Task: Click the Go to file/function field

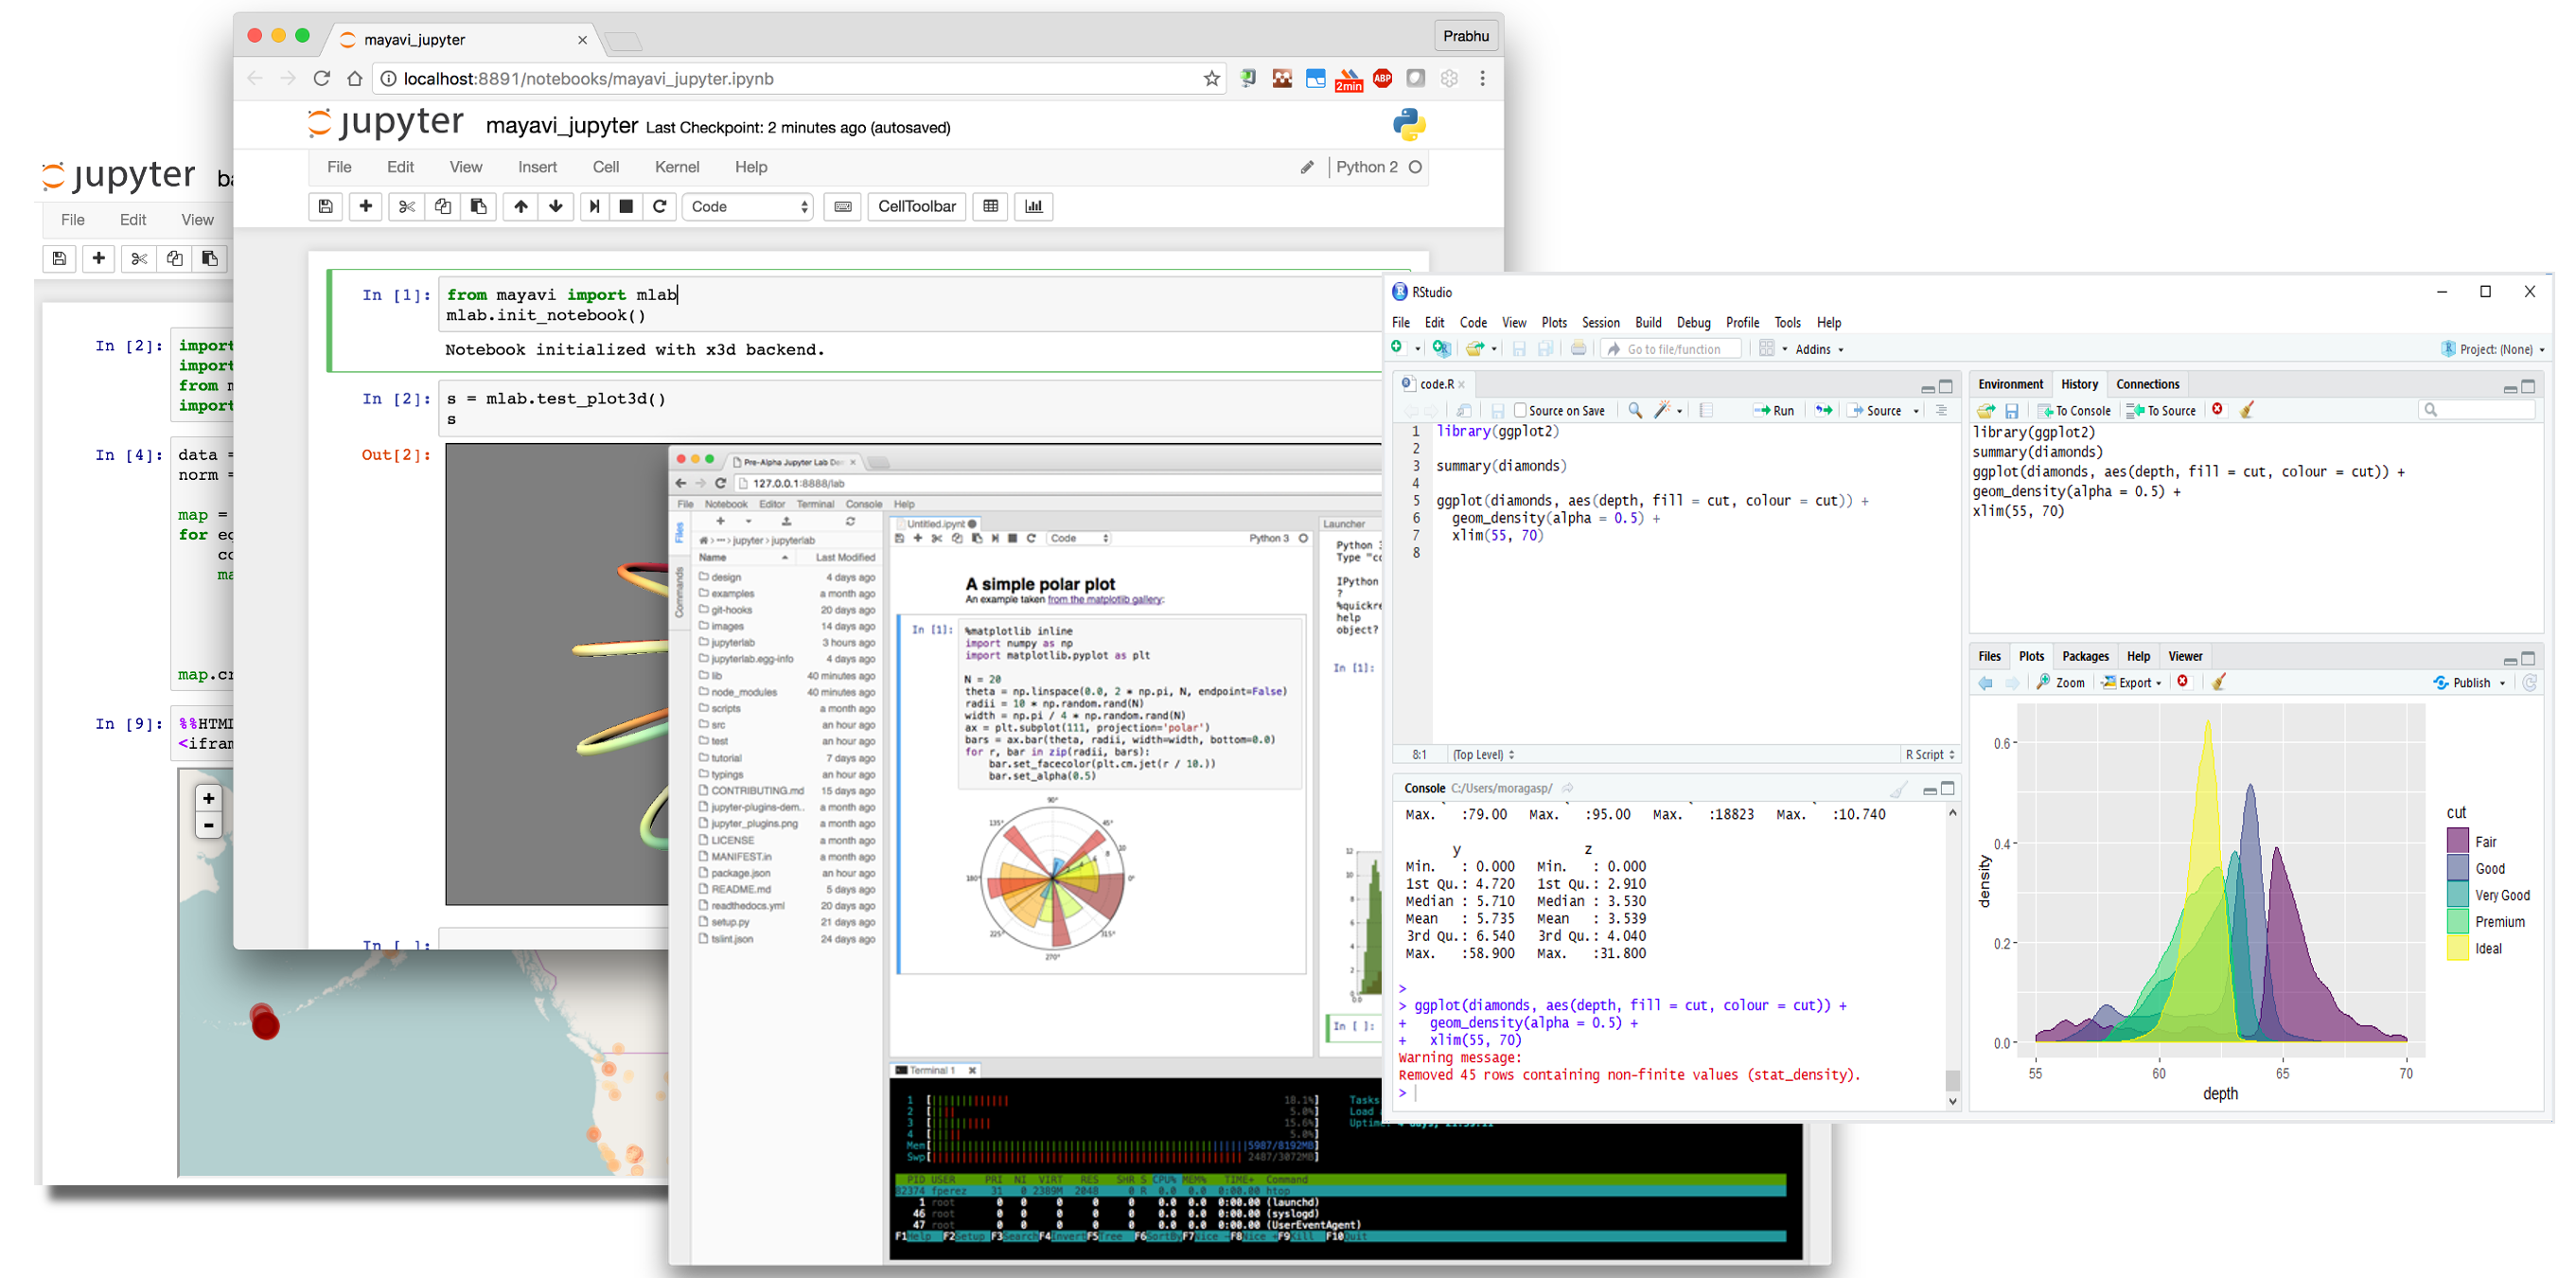Action: [x=1673, y=350]
